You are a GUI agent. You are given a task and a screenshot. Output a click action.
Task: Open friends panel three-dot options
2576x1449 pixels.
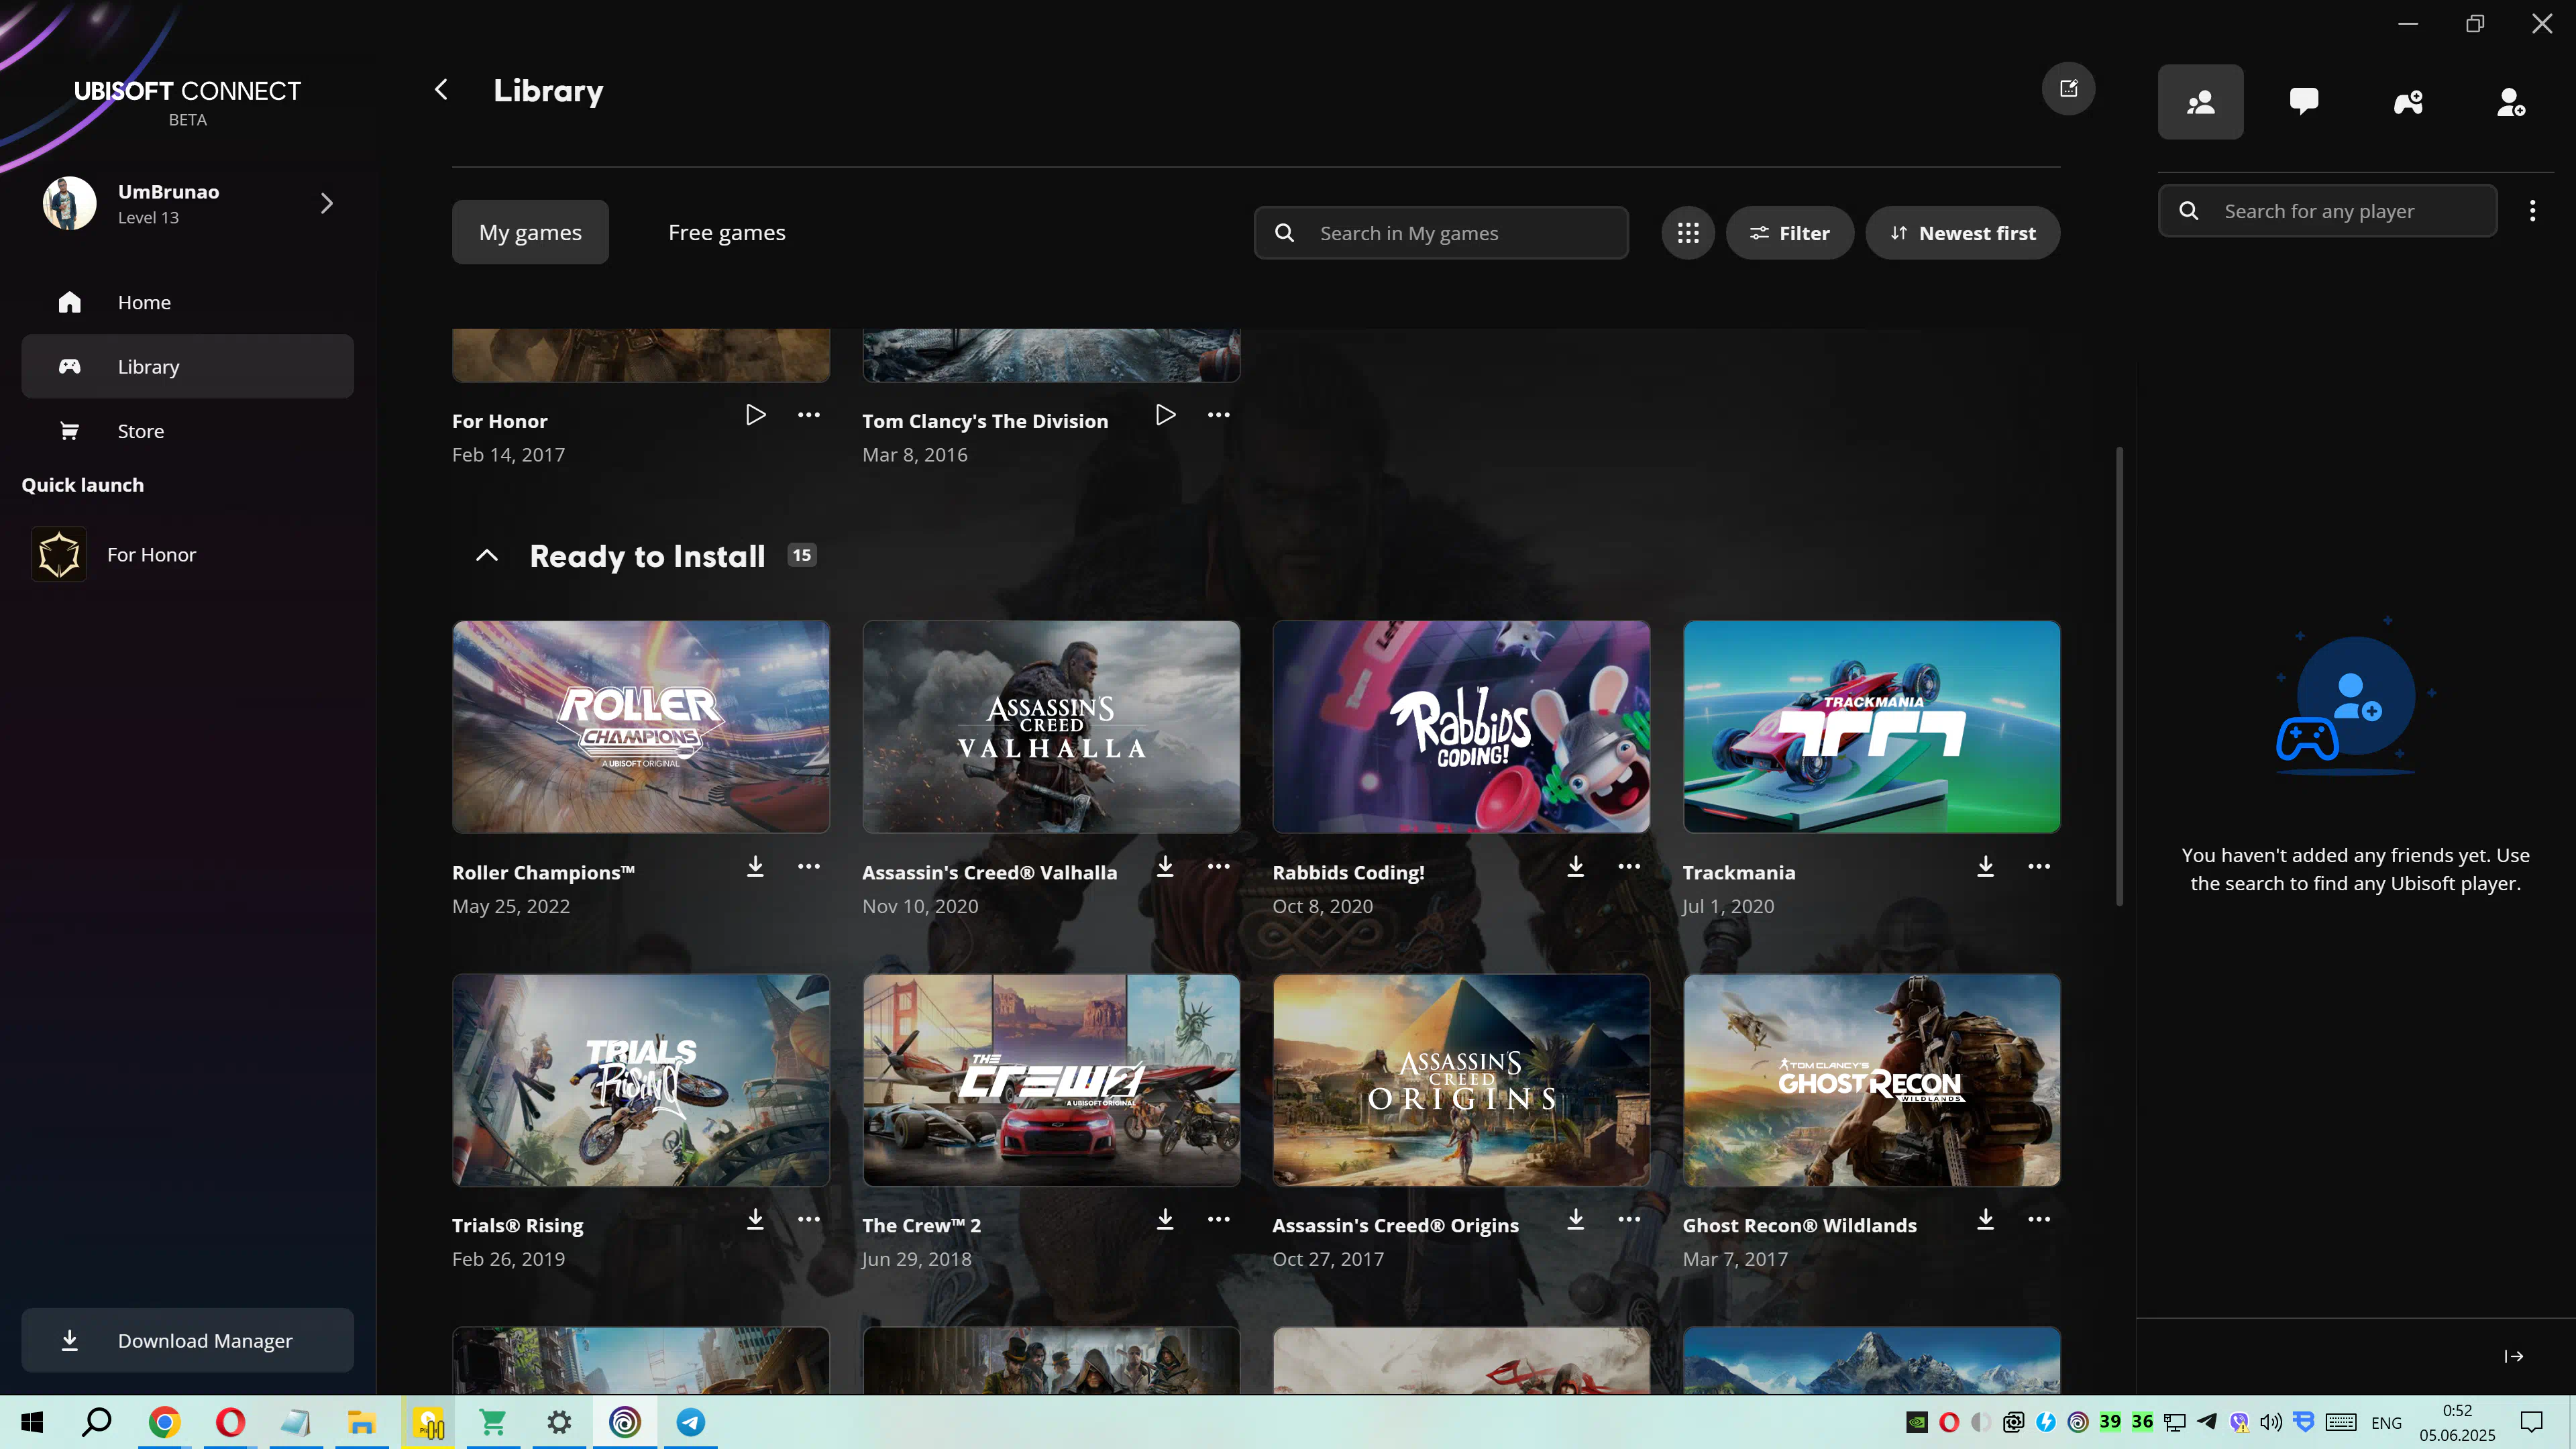click(x=2532, y=211)
